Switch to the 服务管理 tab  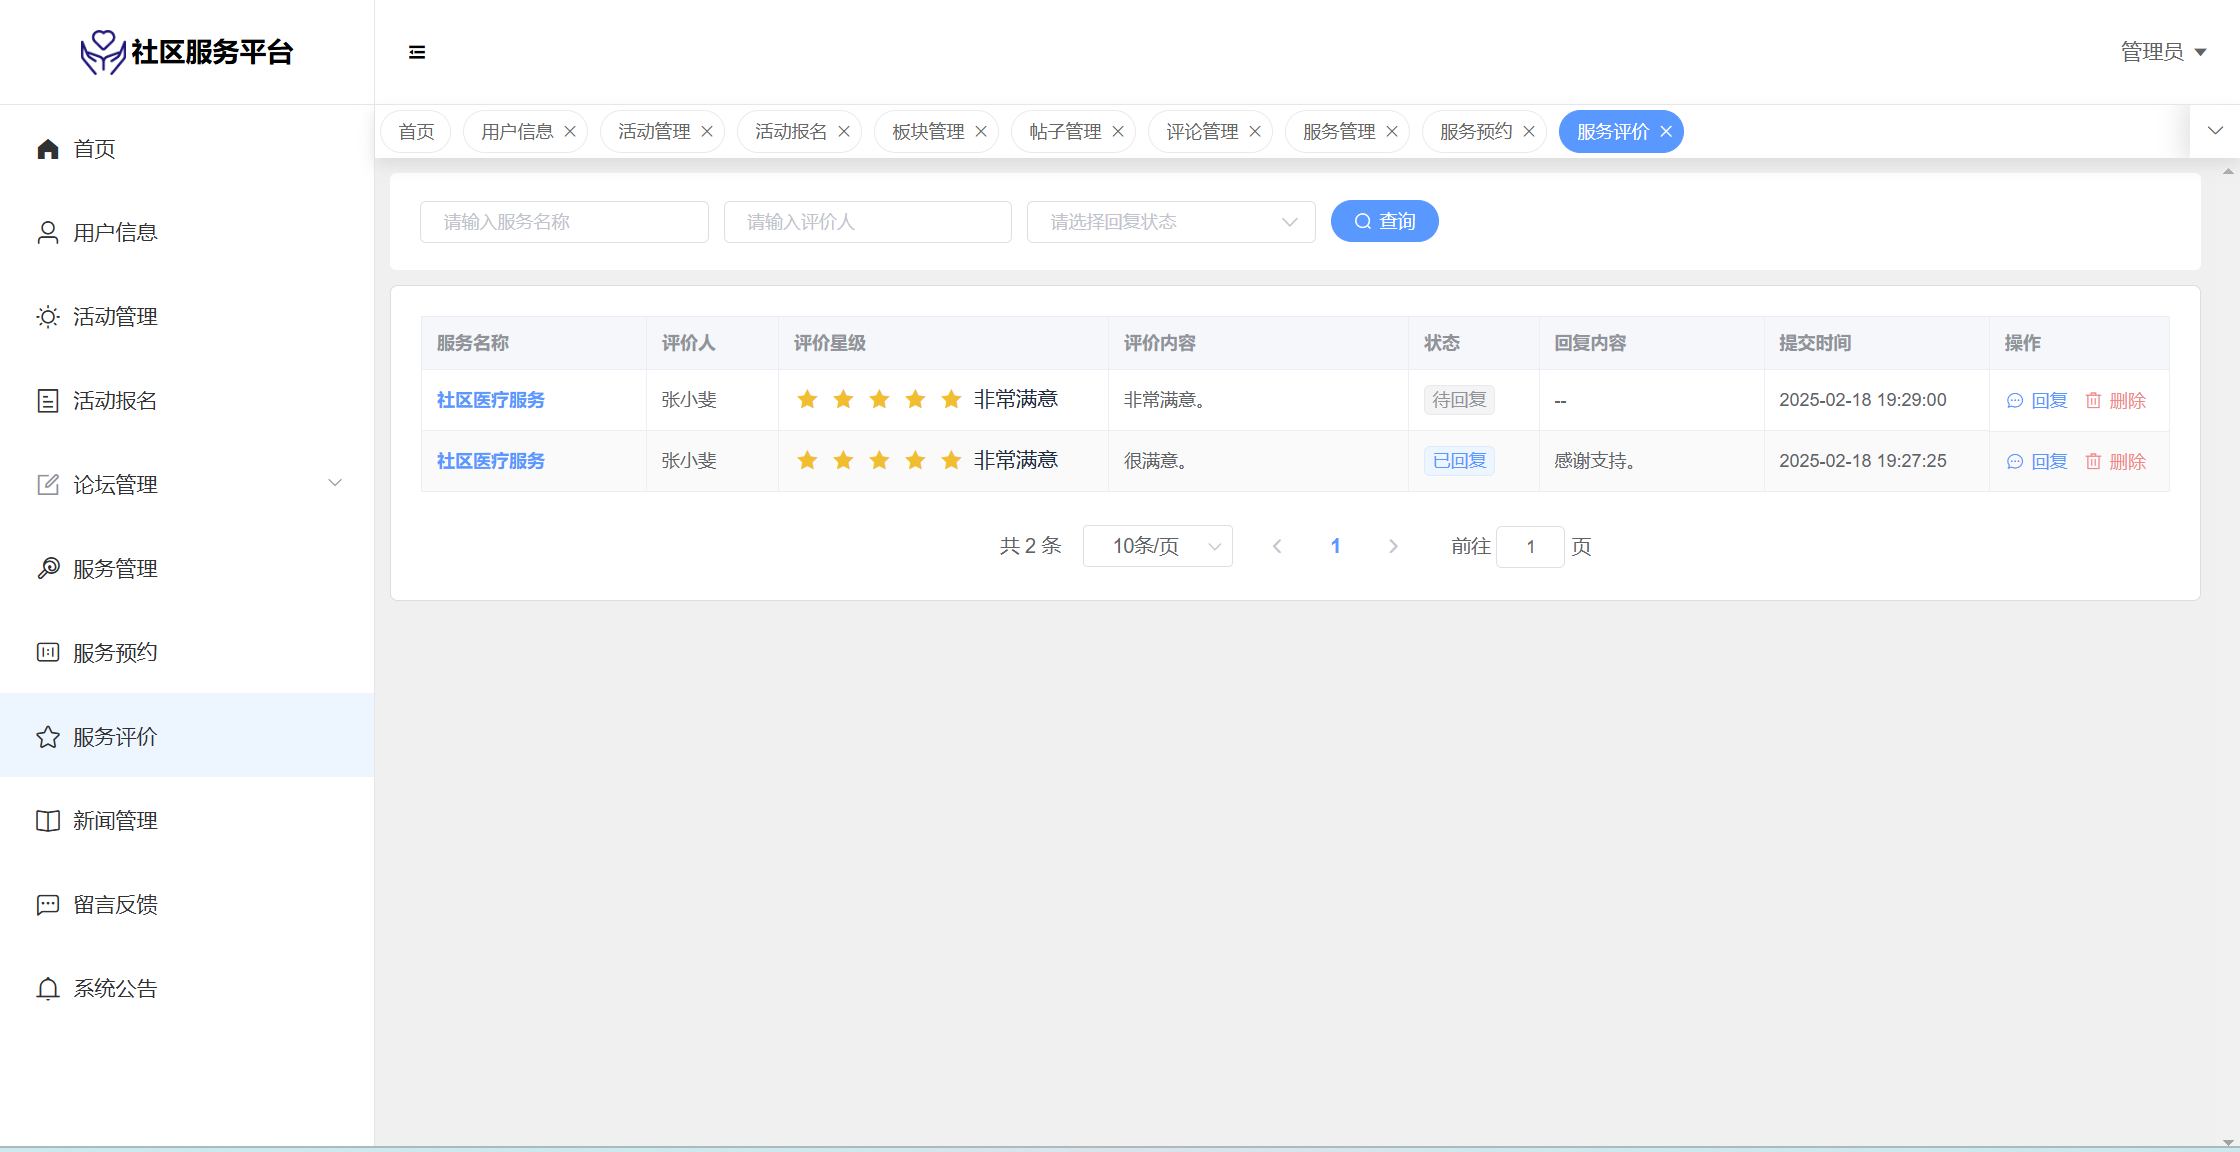(1338, 132)
